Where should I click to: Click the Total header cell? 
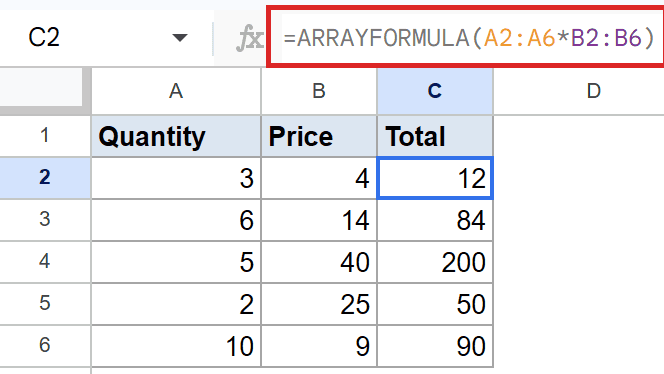pyautogui.click(x=435, y=136)
